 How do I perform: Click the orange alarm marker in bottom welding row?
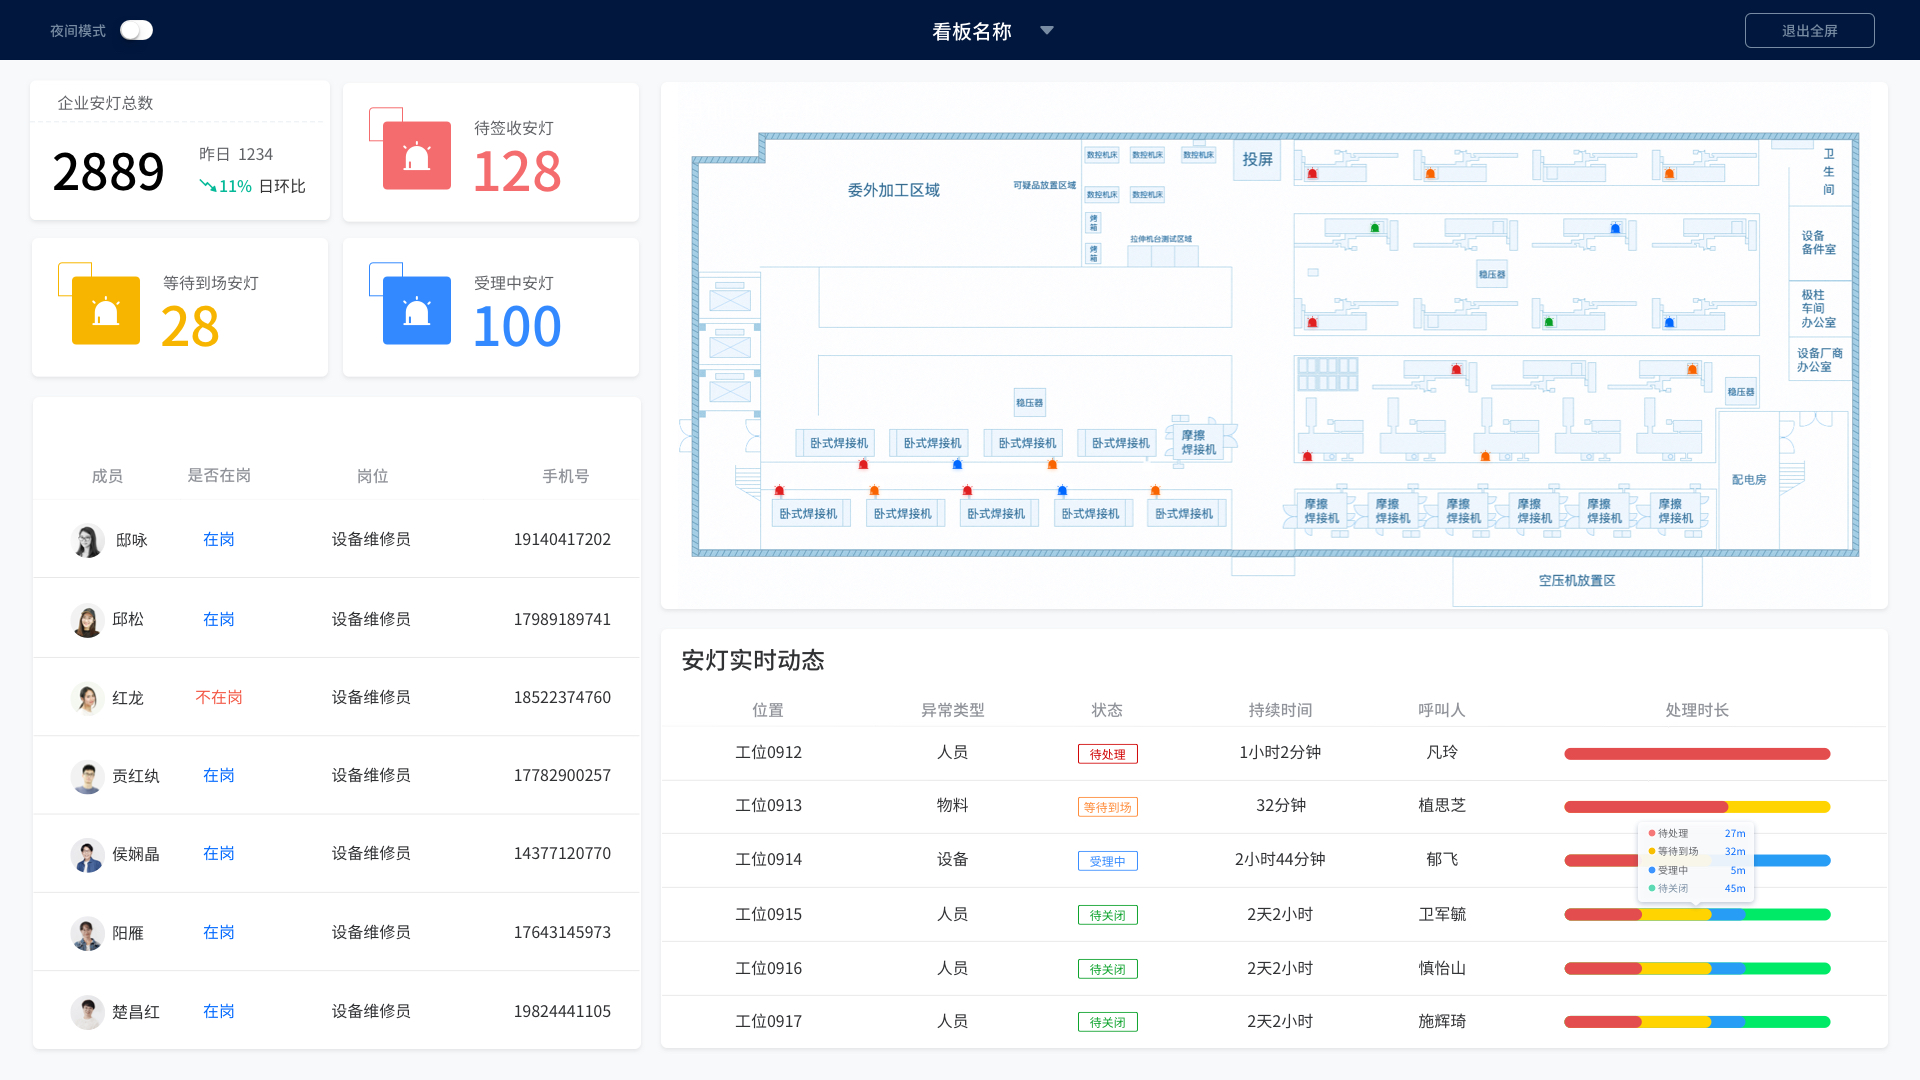[x=874, y=490]
